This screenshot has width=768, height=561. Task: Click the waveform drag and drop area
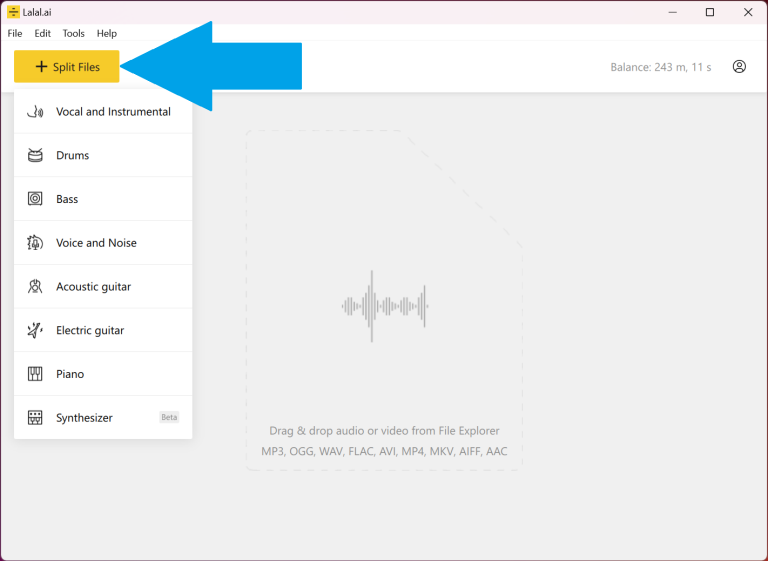click(x=384, y=305)
